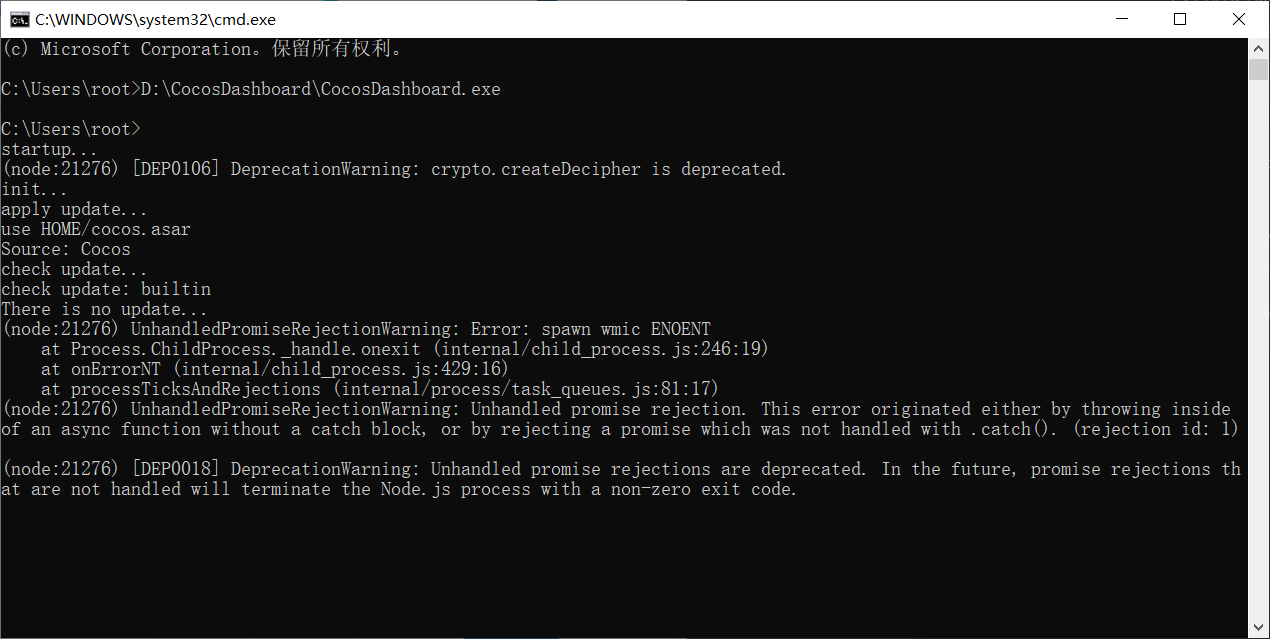This screenshot has height=639, width=1270.
Task: Click the window title text C:\WINDOWS\system32\cmd.exe
Action: [155, 19]
